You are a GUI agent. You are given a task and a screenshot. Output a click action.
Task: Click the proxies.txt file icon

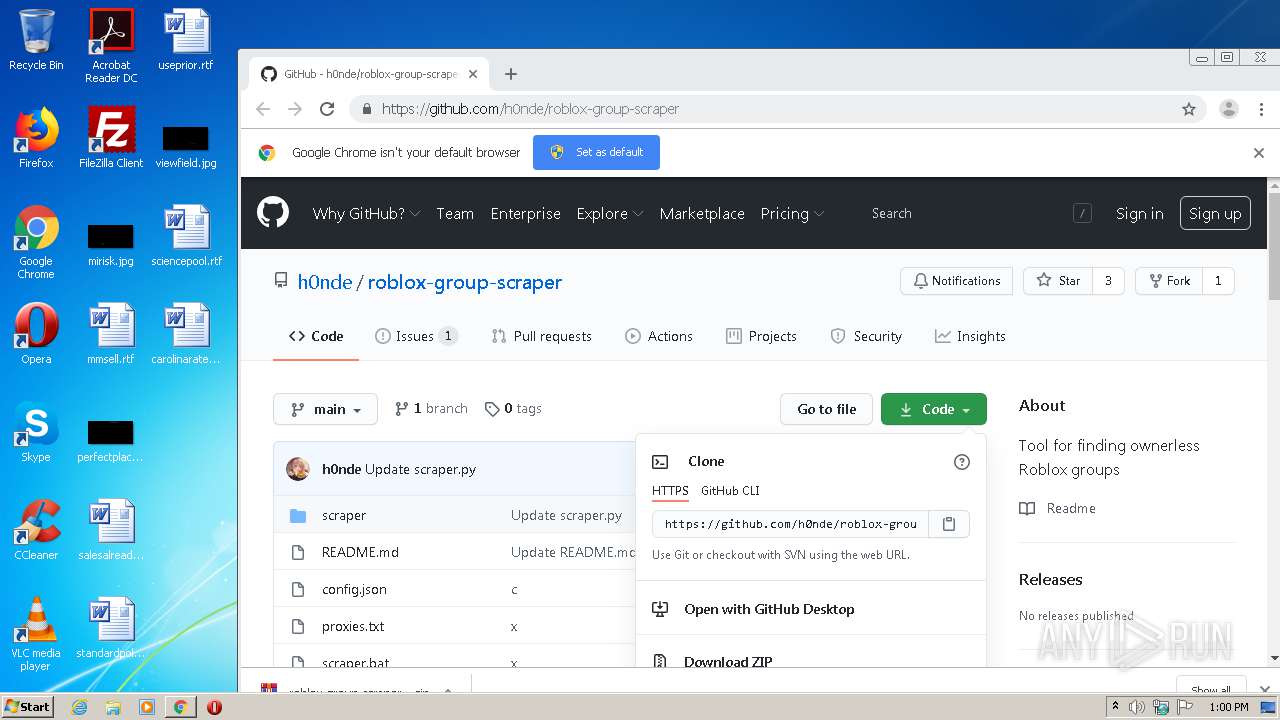pos(297,626)
